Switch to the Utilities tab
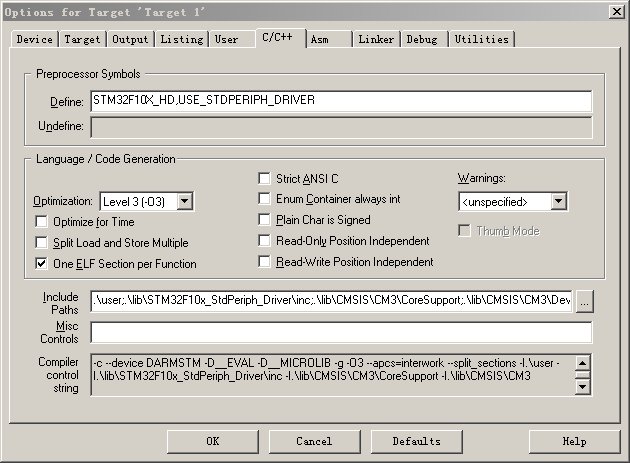The image size is (630, 463). pos(481,39)
